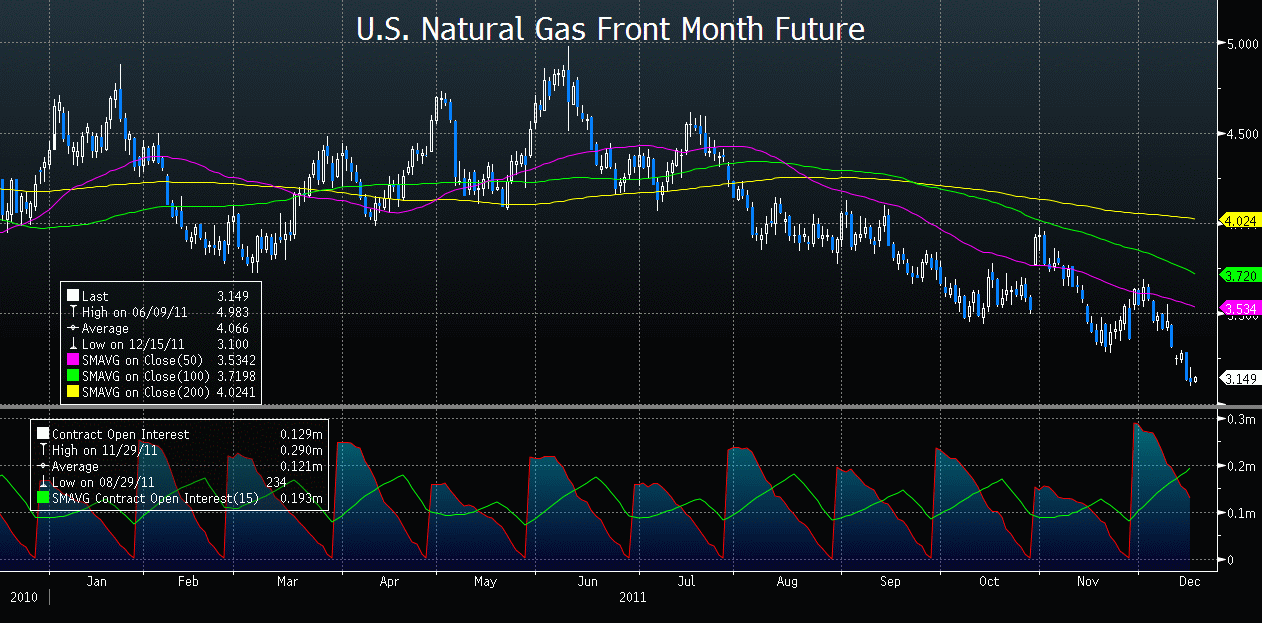Click the 3.720 green price axis tag
Image resolution: width=1262 pixels, height=623 pixels.
point(1239,274)
